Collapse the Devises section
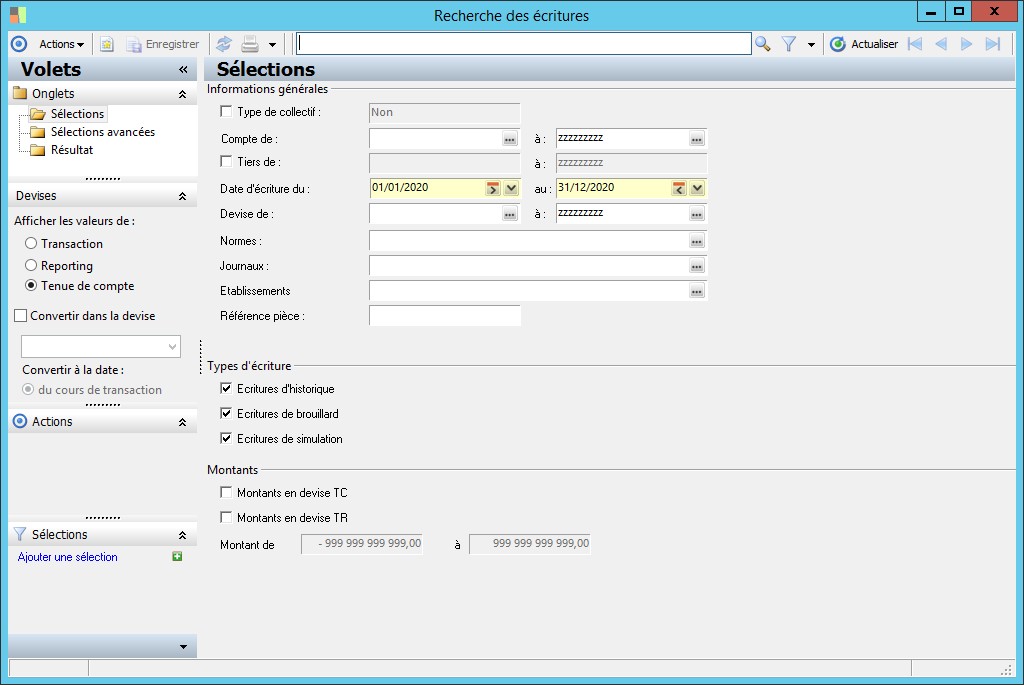Screen dimensions: 1024x685 (182, 196)
